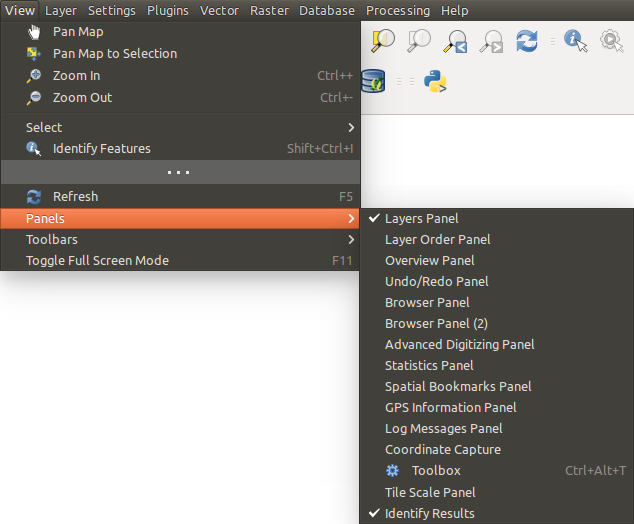Viewport: 634px width, 524px height.
Task: Show the Toolbox panel from submenu
Action: pyautogui.click(x=436, y=470)
